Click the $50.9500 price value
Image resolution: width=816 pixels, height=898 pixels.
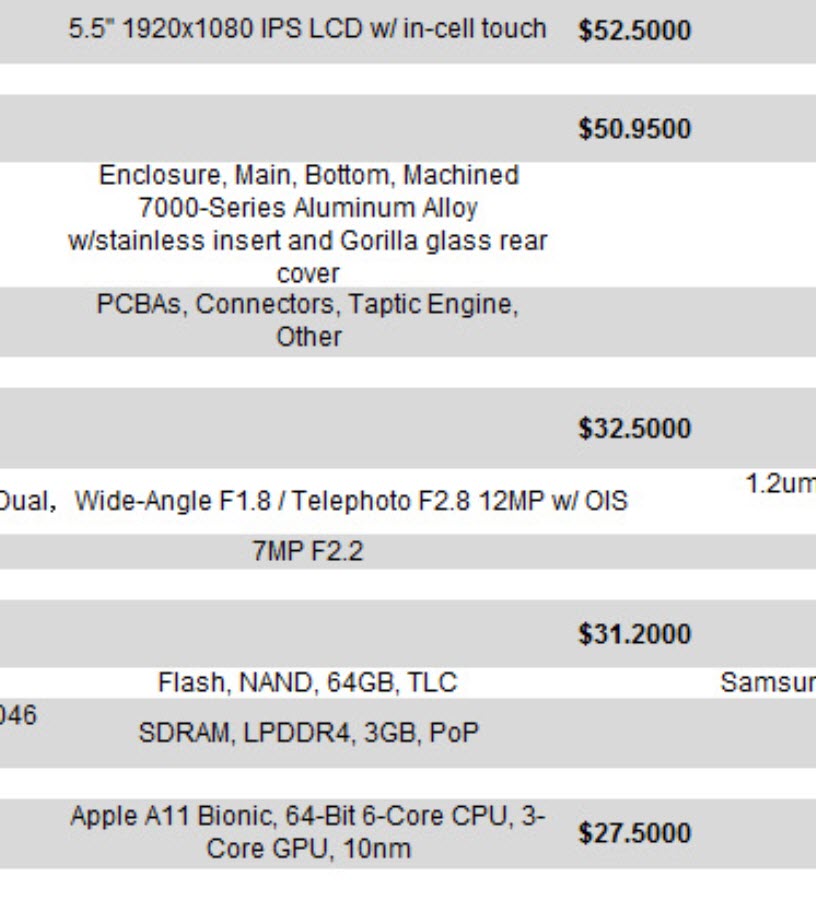click(634, 129)
